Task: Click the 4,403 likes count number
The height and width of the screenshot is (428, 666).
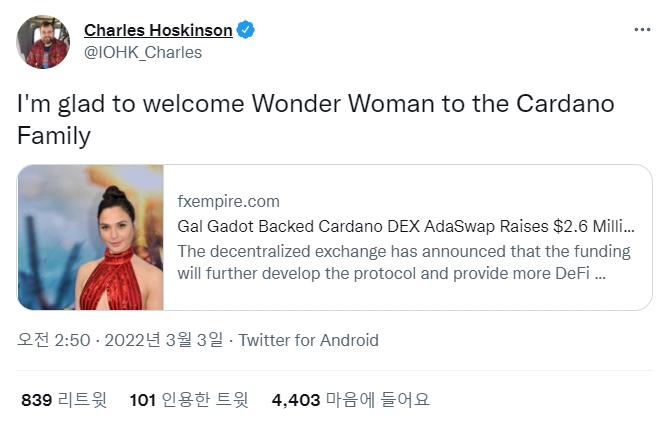Action: click(x=296, y=400)
